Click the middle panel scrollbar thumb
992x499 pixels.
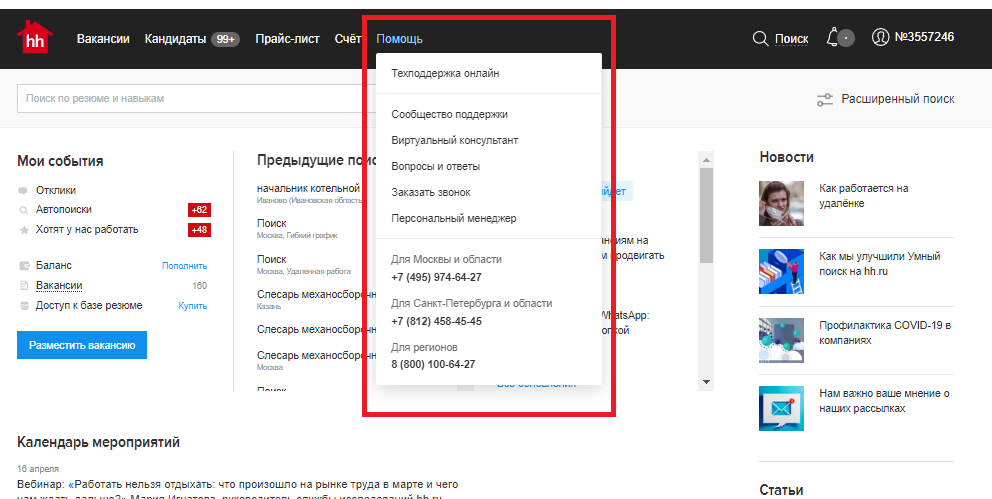coord(707,215)
